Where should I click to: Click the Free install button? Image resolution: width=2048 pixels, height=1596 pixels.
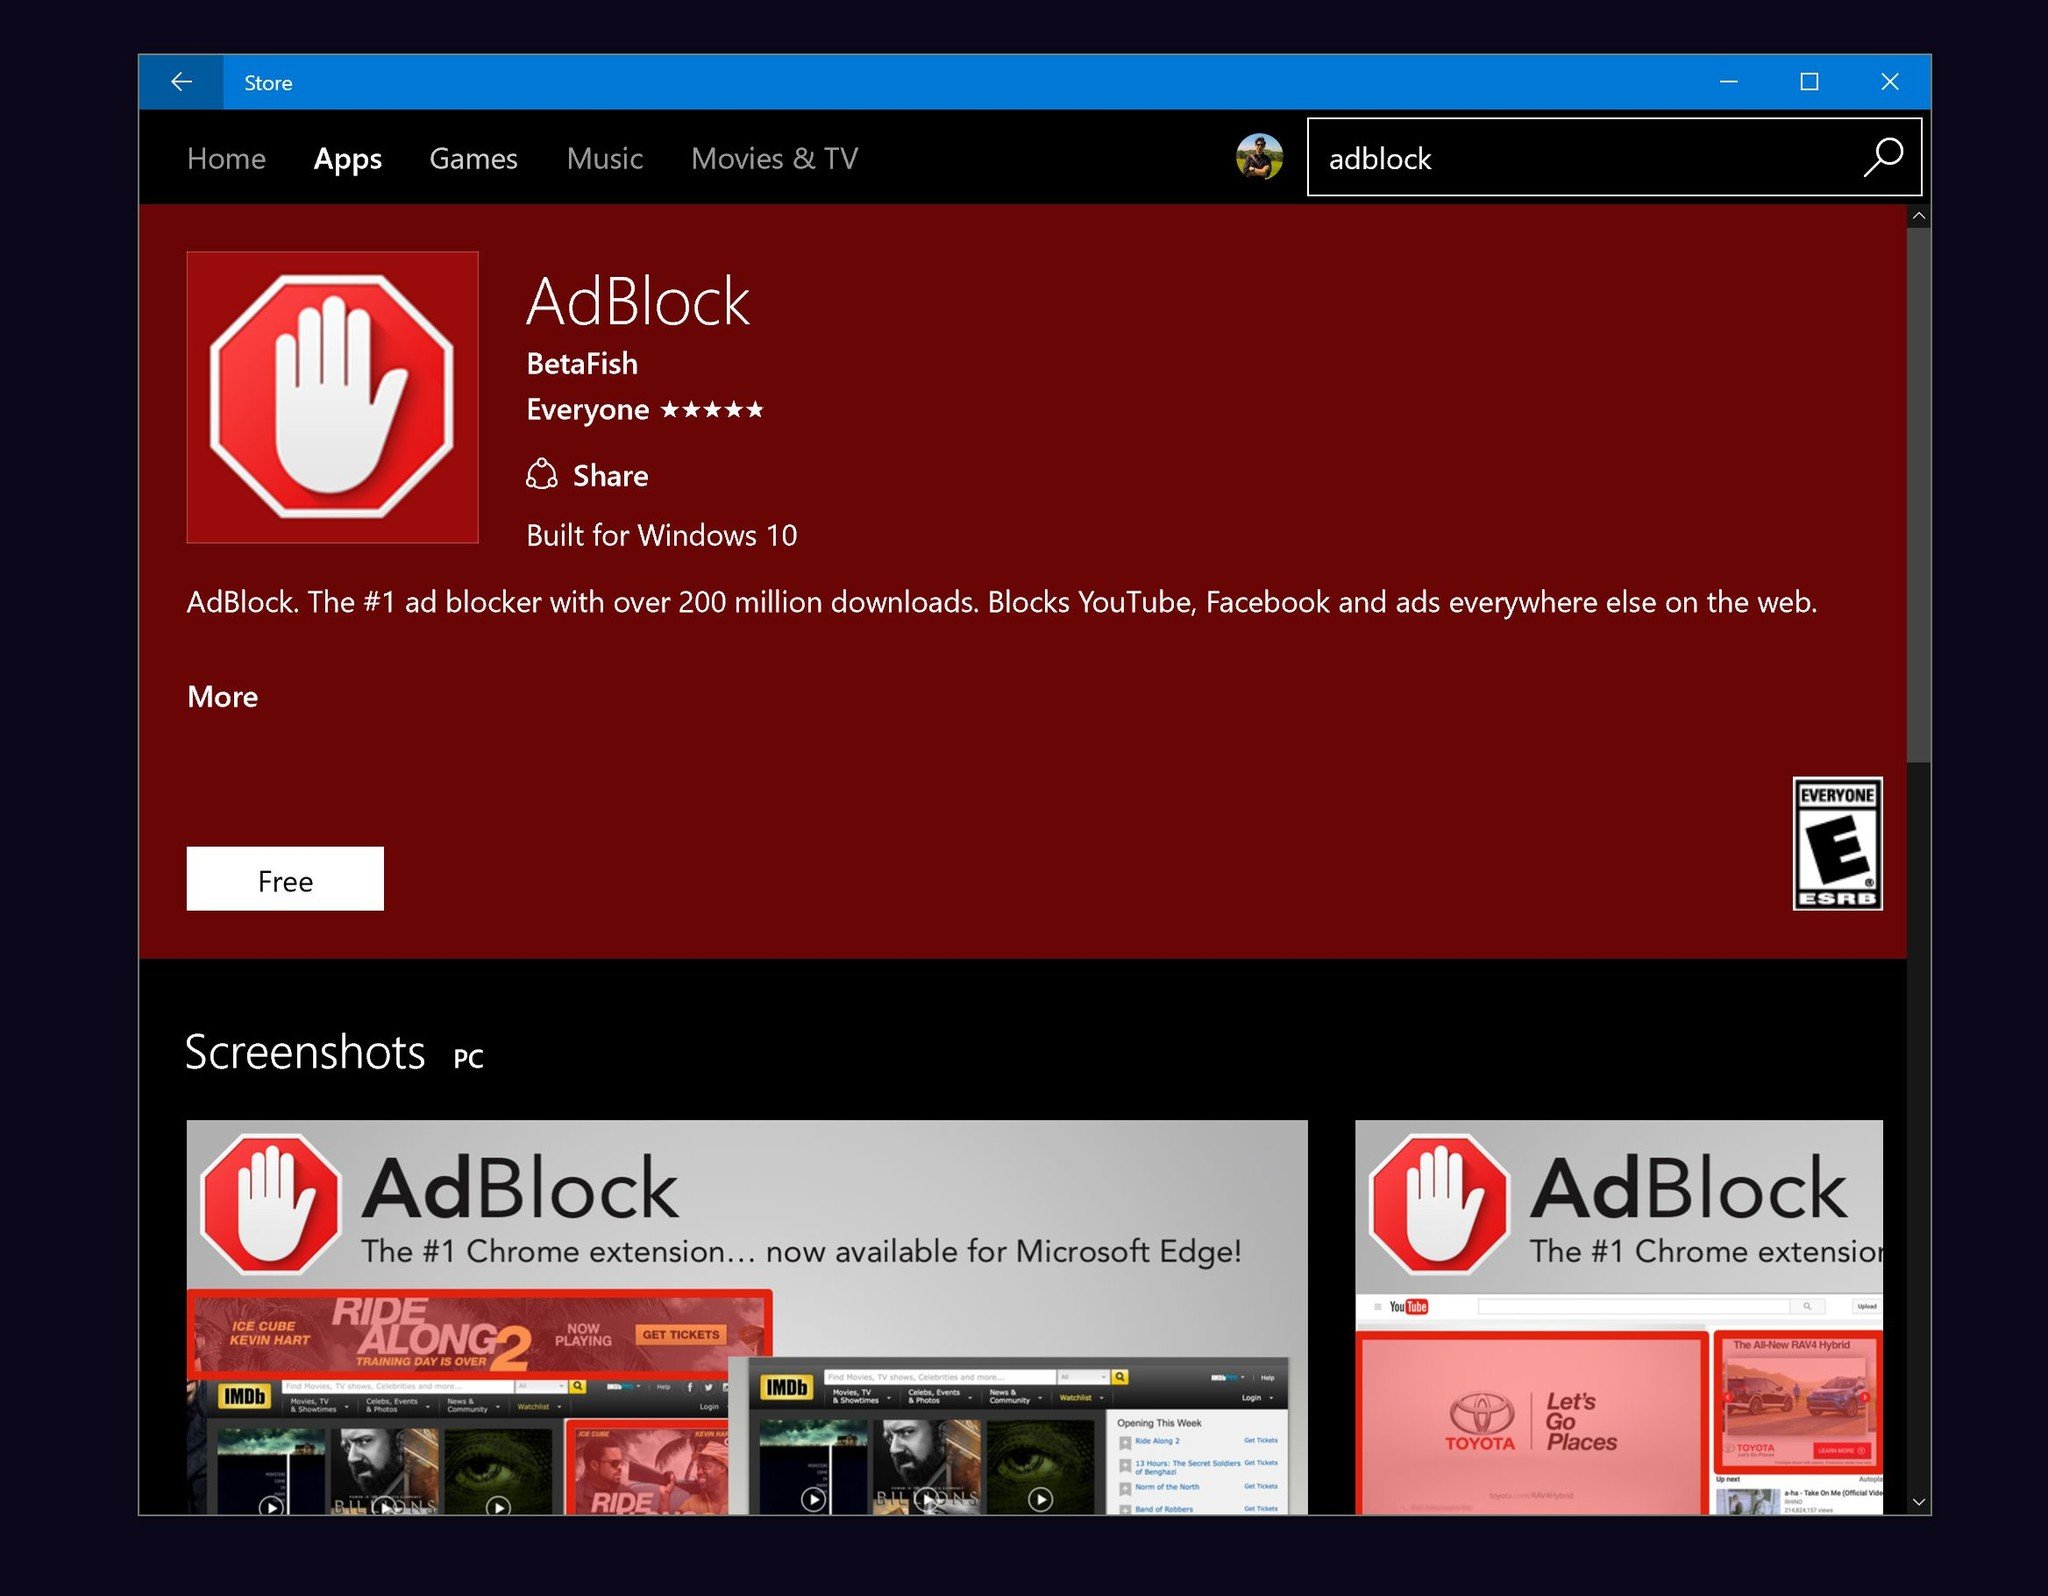click(x=285, y=879)
